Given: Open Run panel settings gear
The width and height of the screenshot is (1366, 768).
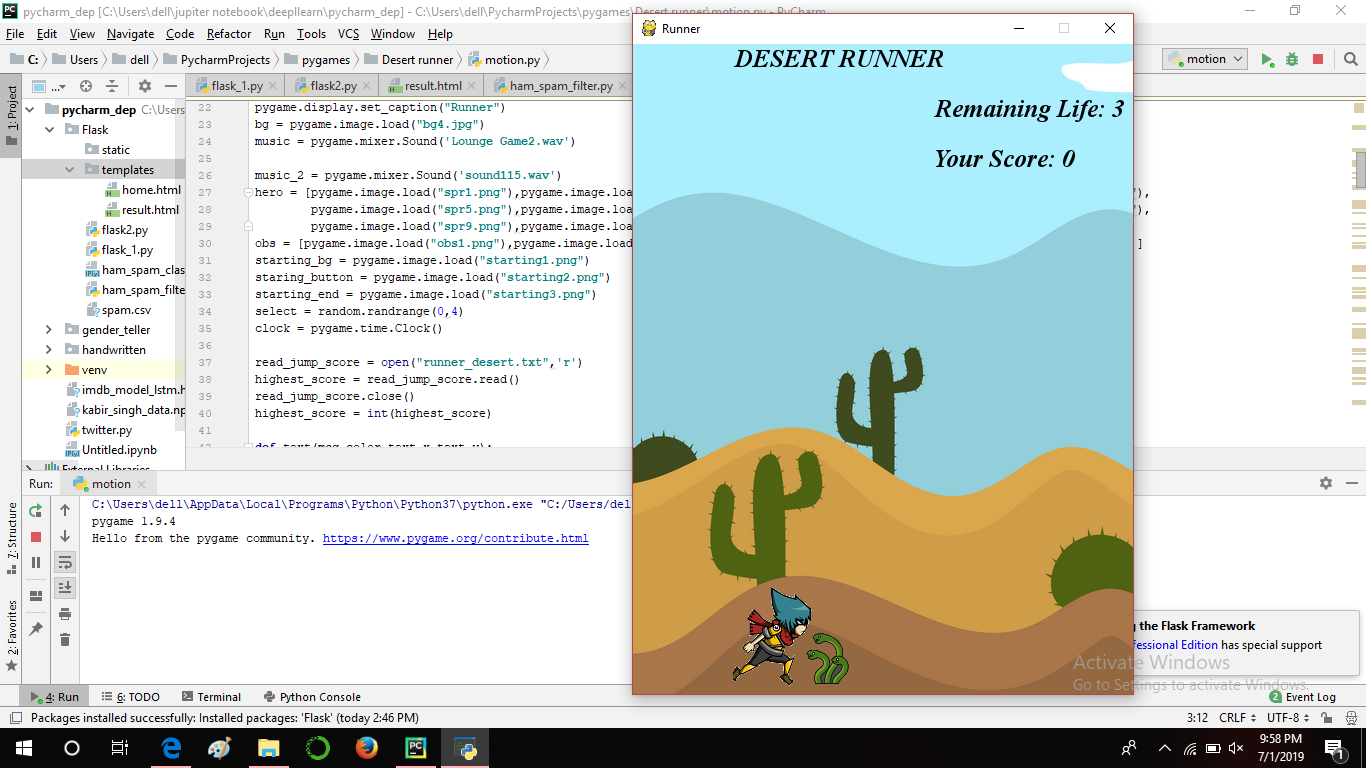Looking at the screenshot, I should 1326,482.
